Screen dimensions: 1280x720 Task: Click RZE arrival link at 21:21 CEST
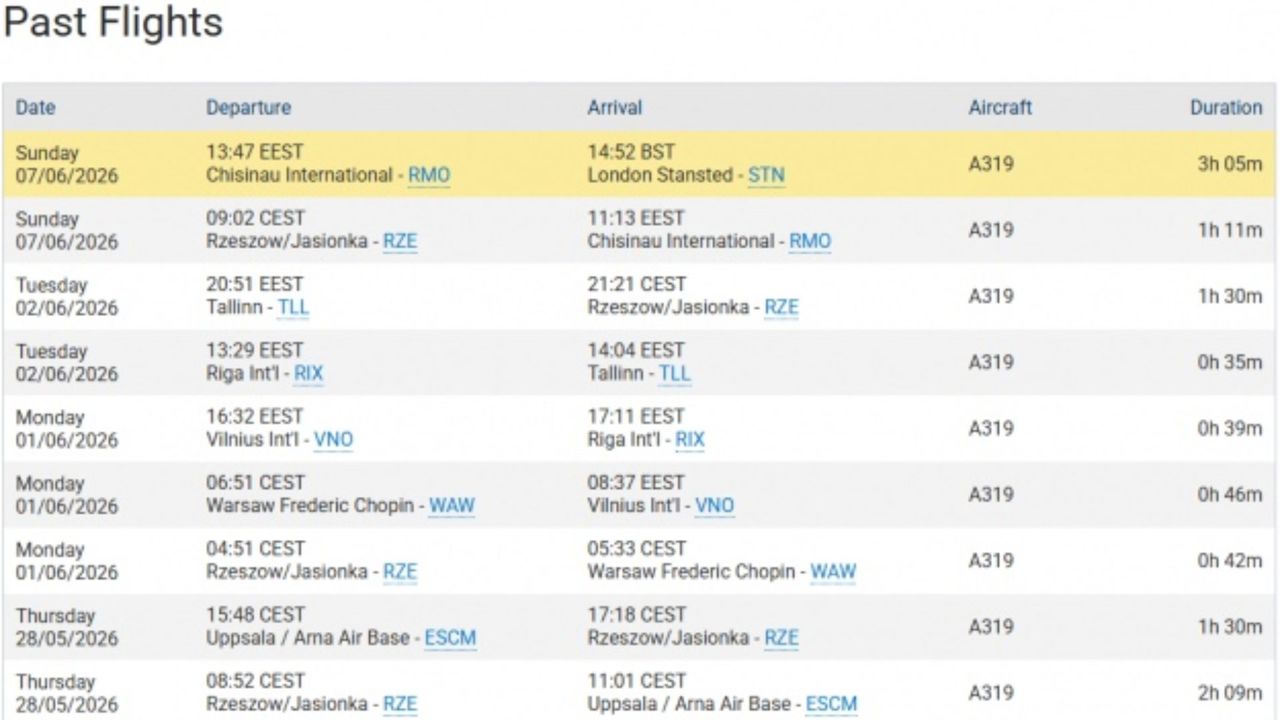[781, 307]
